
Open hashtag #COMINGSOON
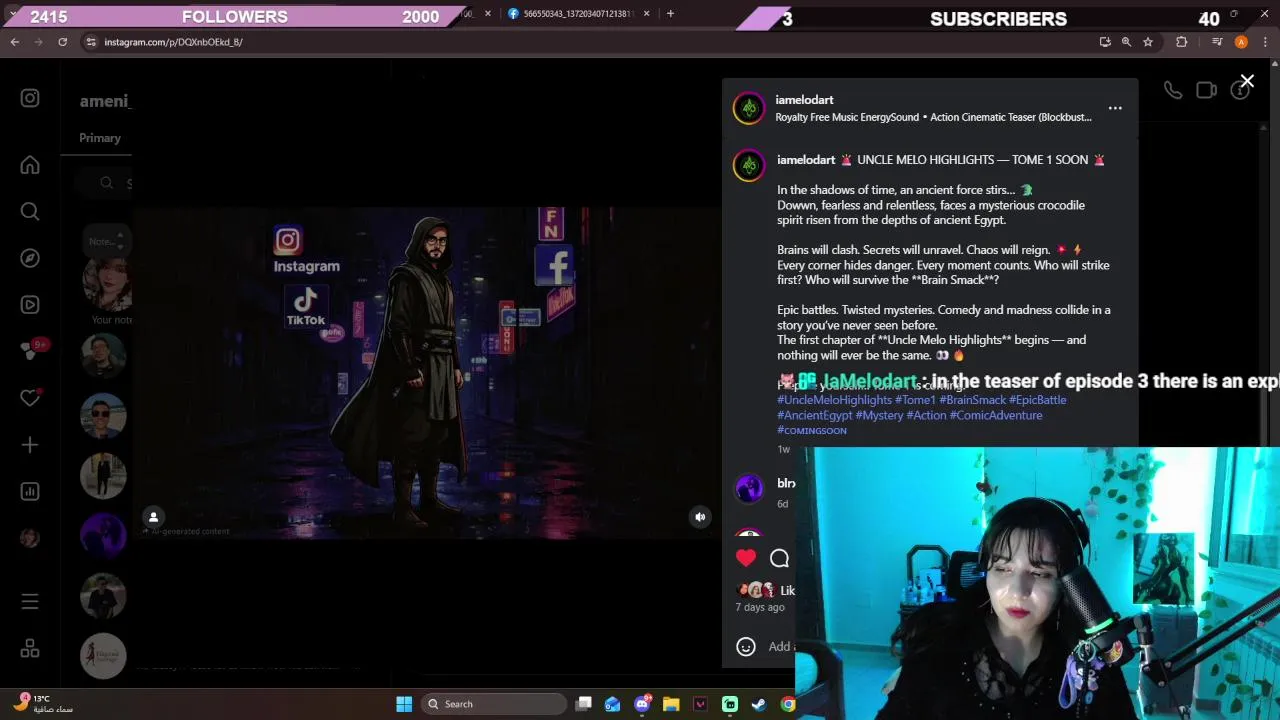tap(812, 430)
